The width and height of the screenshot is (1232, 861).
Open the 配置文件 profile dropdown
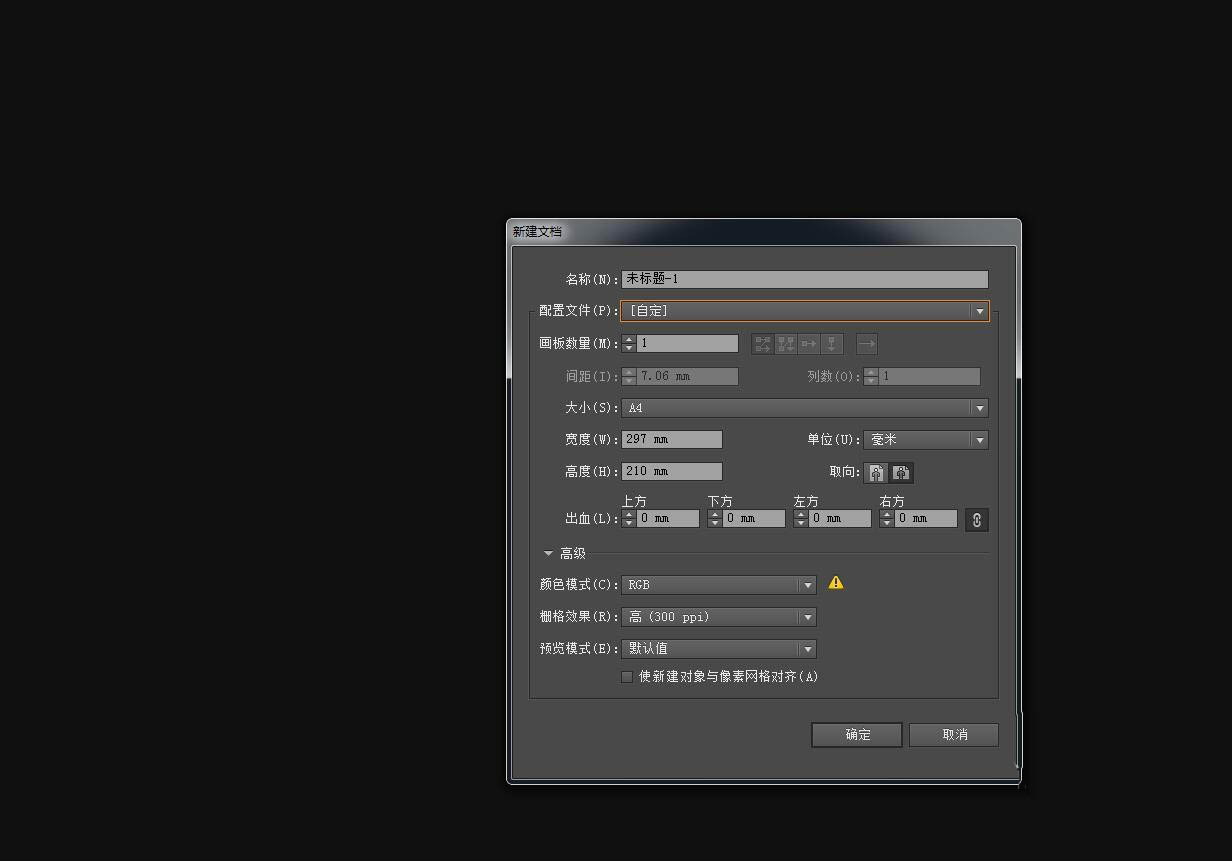click(x=805, y=311)
